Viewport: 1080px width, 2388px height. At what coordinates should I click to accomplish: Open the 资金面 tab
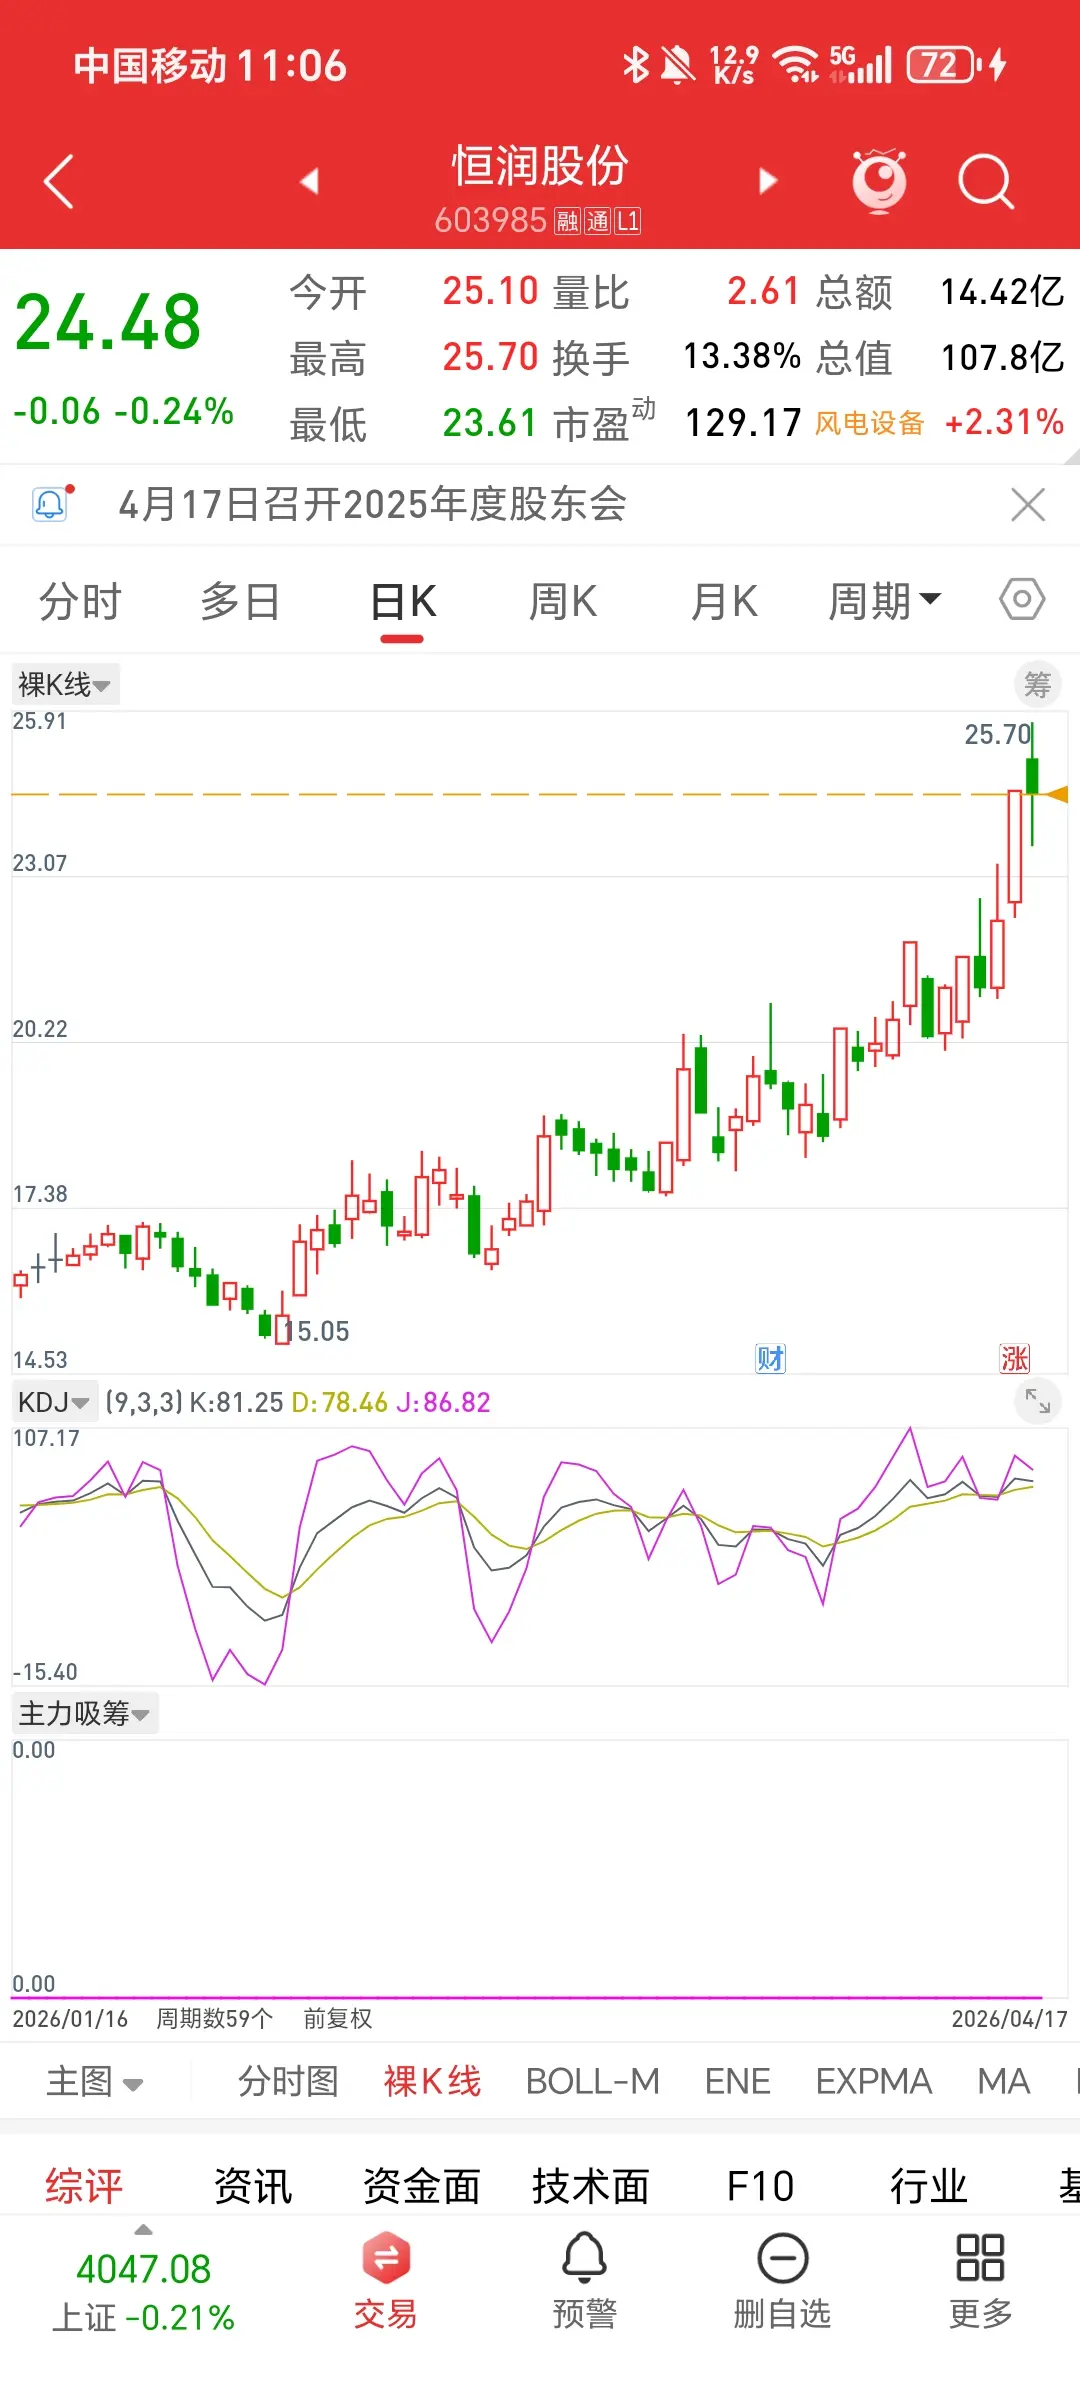click(422, 2185)
